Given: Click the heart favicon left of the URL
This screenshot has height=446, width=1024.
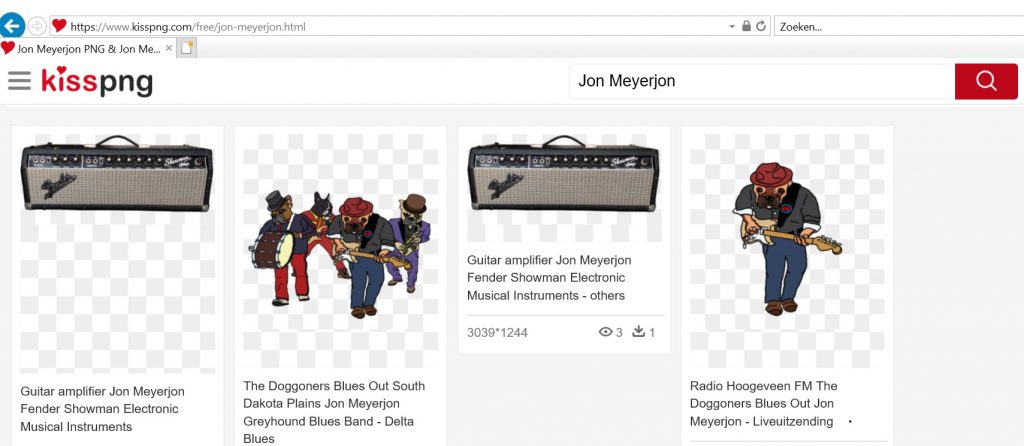Looking at the screenshot, I should (59, 26).
